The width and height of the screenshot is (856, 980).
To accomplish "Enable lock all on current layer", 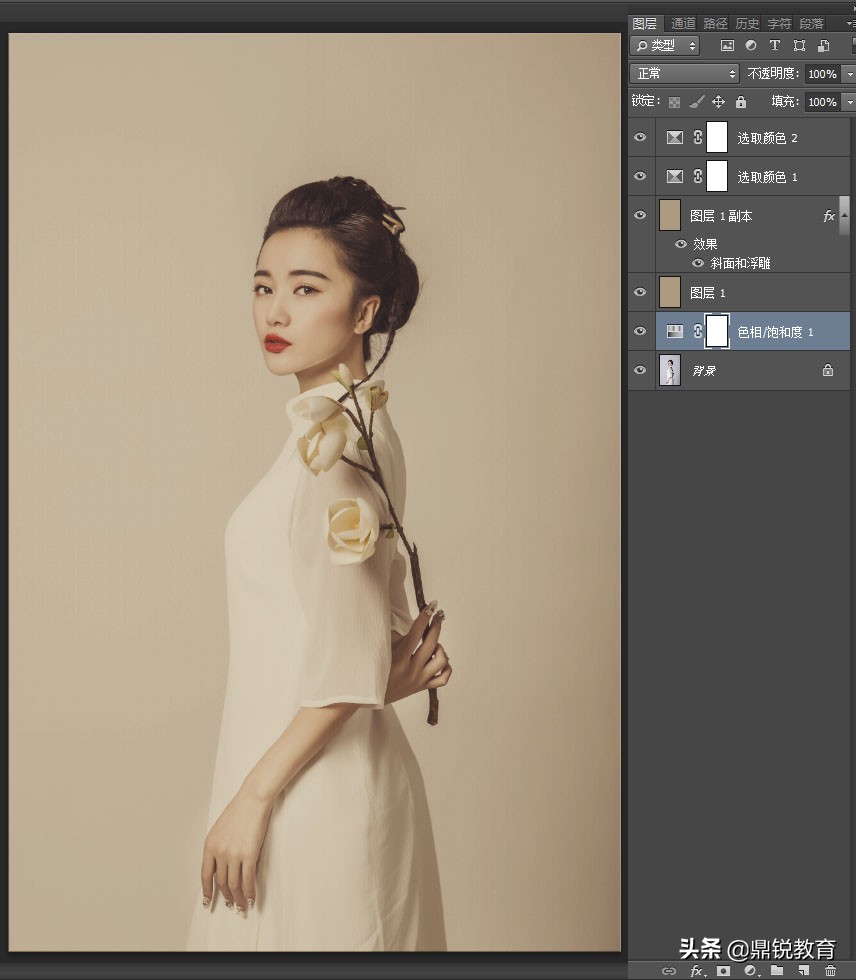I will click(740, 101).
